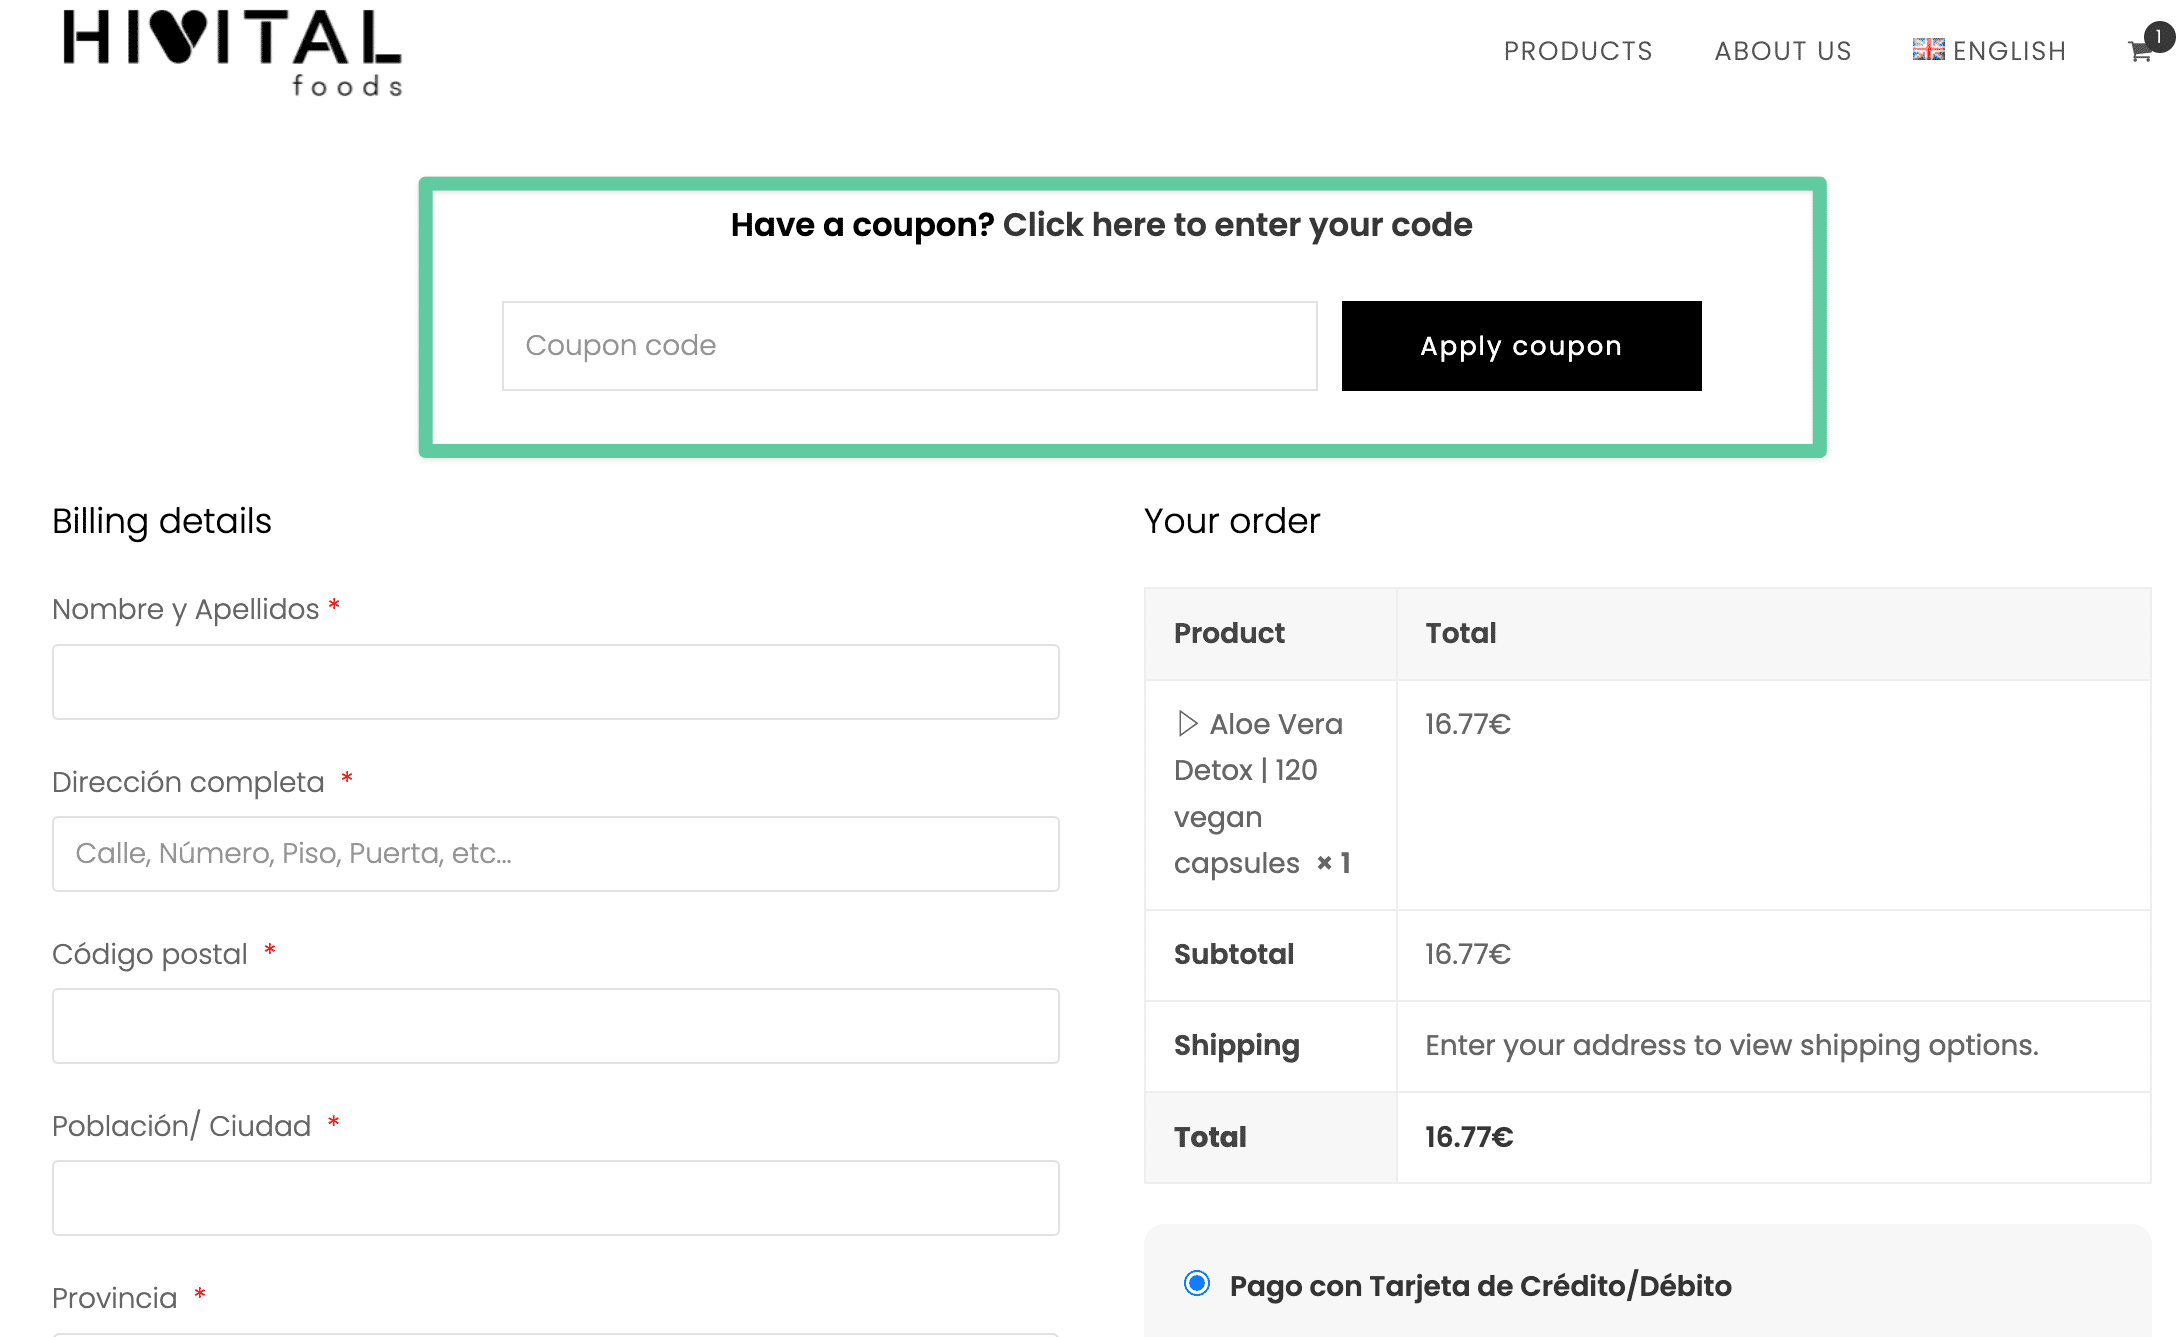Click the UK flag language icon

(x=1927, y=50)
